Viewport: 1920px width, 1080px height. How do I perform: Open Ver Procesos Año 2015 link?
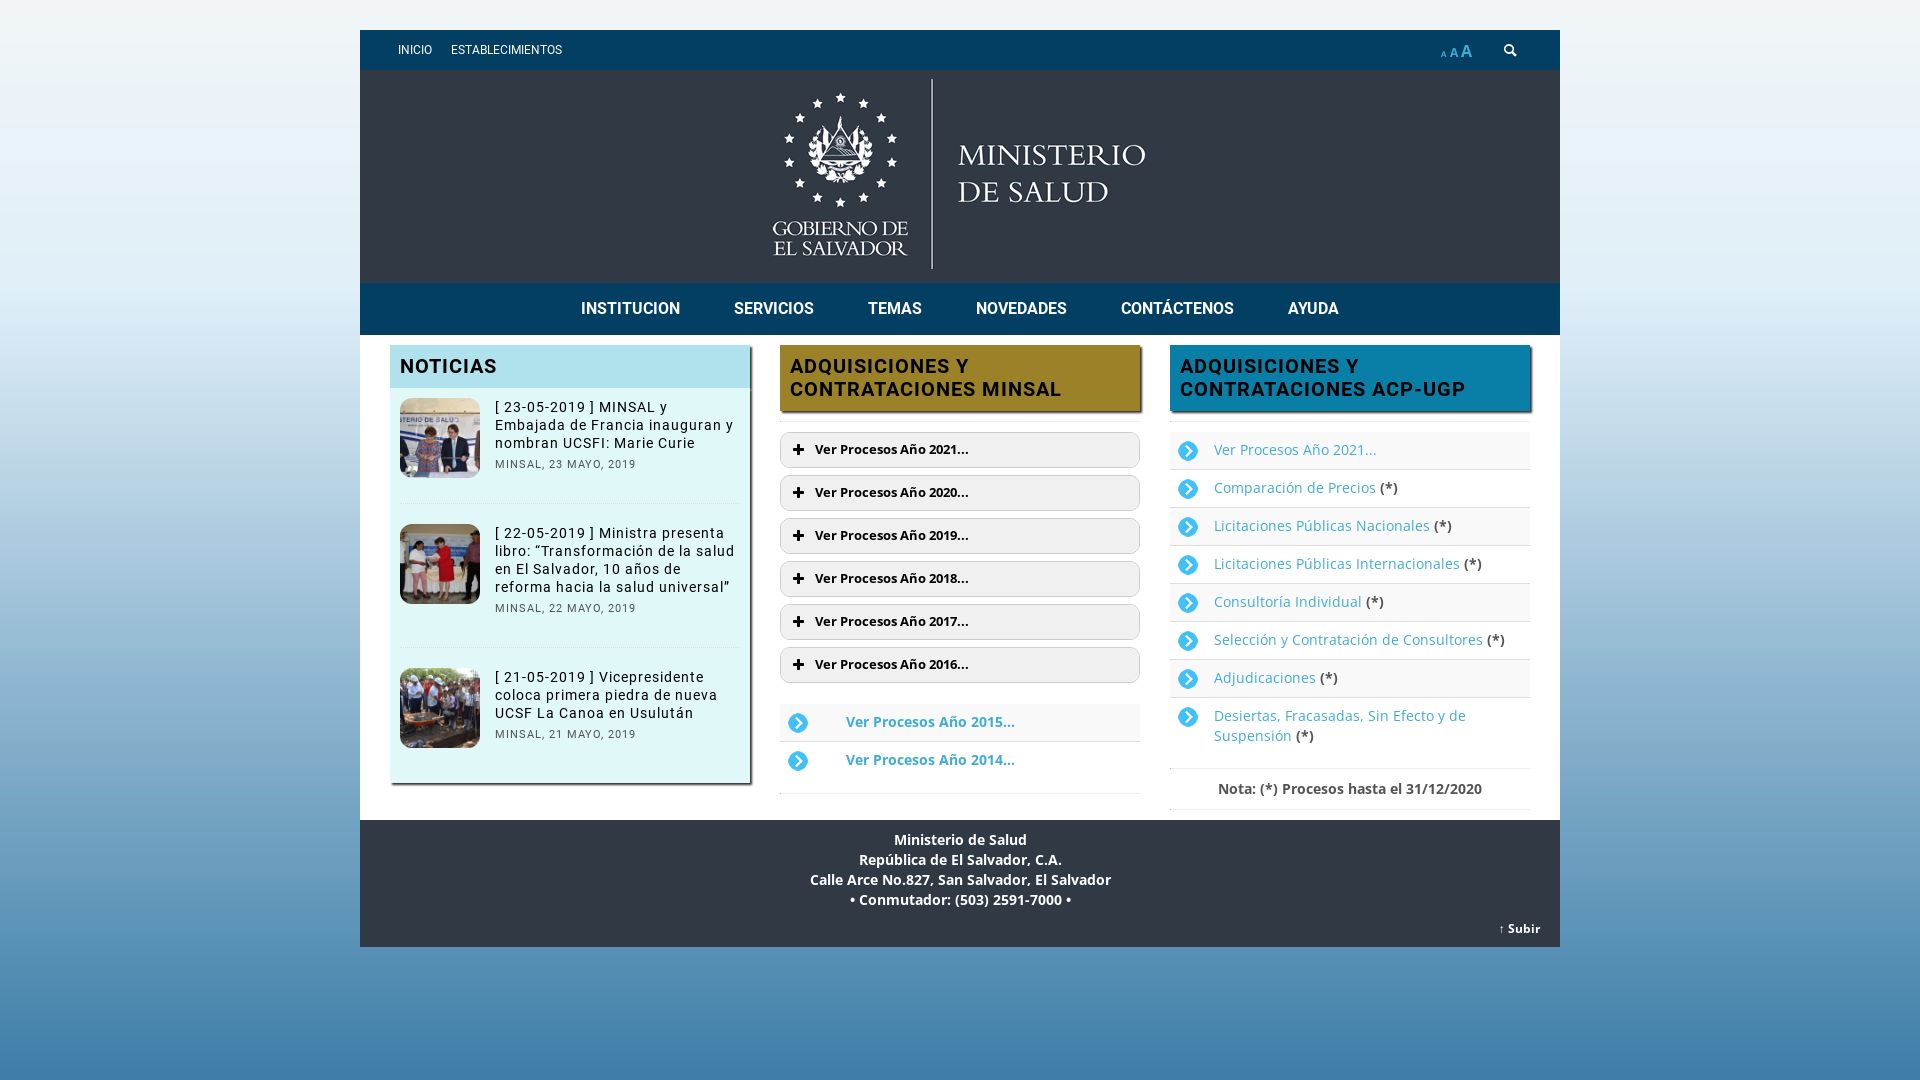[x=930, y=722]
